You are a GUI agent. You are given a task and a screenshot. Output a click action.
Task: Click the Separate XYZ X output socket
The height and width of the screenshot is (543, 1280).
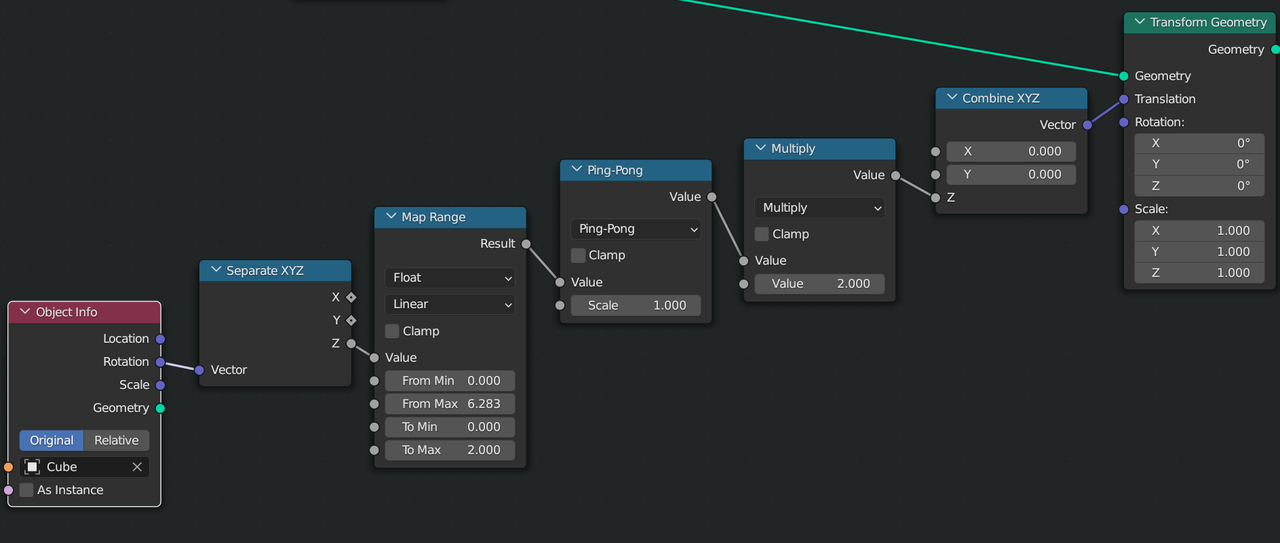(351, 297)
